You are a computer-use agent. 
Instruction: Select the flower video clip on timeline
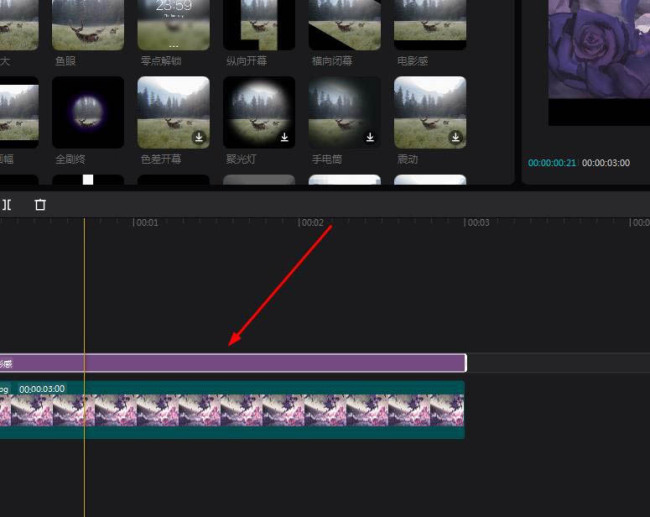232,410
